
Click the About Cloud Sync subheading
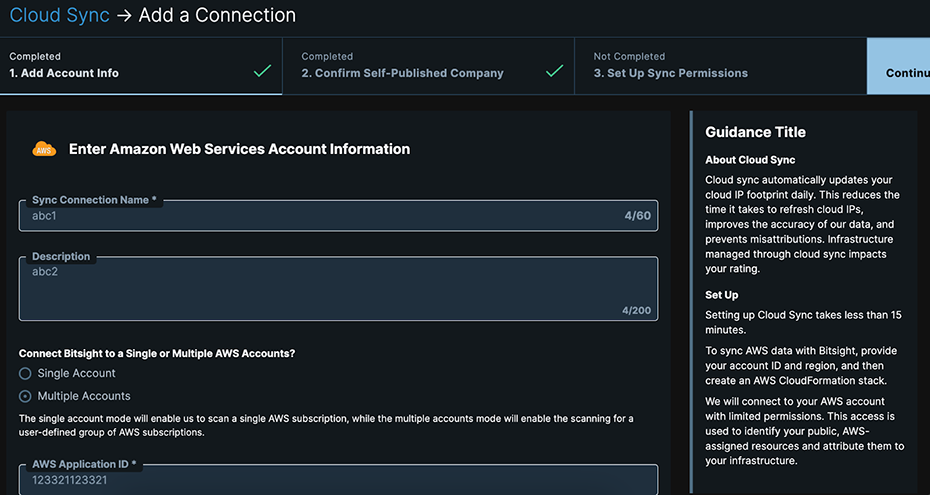(748, 160)
